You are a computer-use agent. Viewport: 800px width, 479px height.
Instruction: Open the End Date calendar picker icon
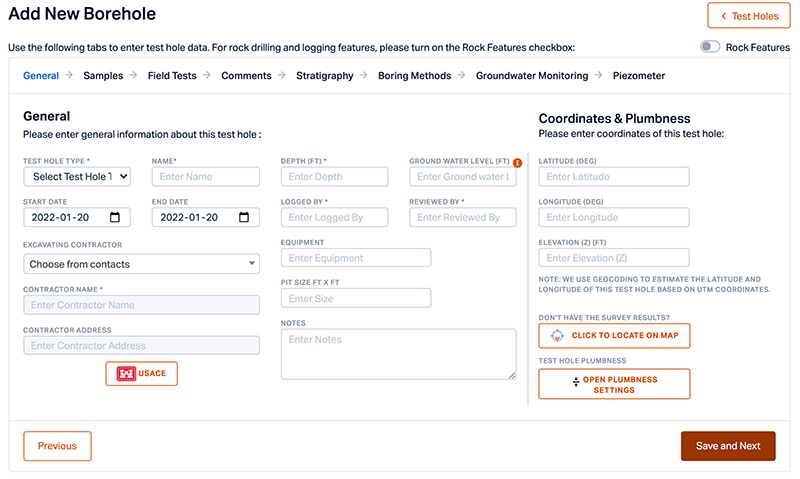coord(244,217)
